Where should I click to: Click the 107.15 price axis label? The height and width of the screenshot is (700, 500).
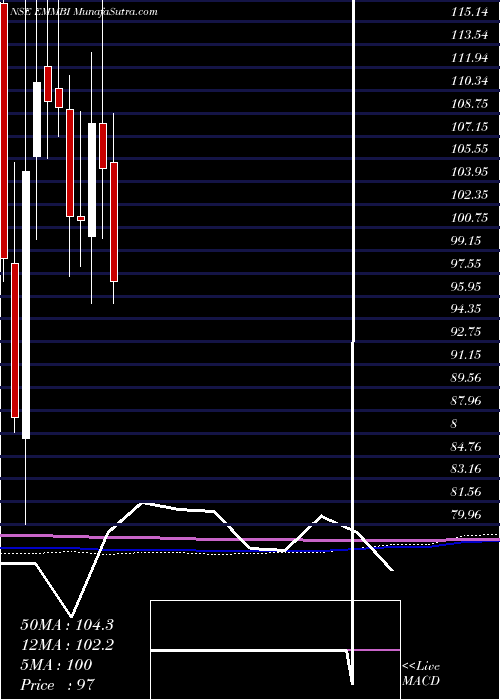click(469, 126)
